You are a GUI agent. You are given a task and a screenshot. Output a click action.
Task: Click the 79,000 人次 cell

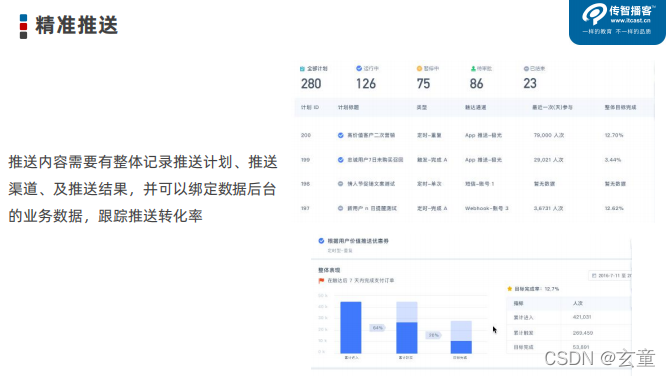pos(549,135)
